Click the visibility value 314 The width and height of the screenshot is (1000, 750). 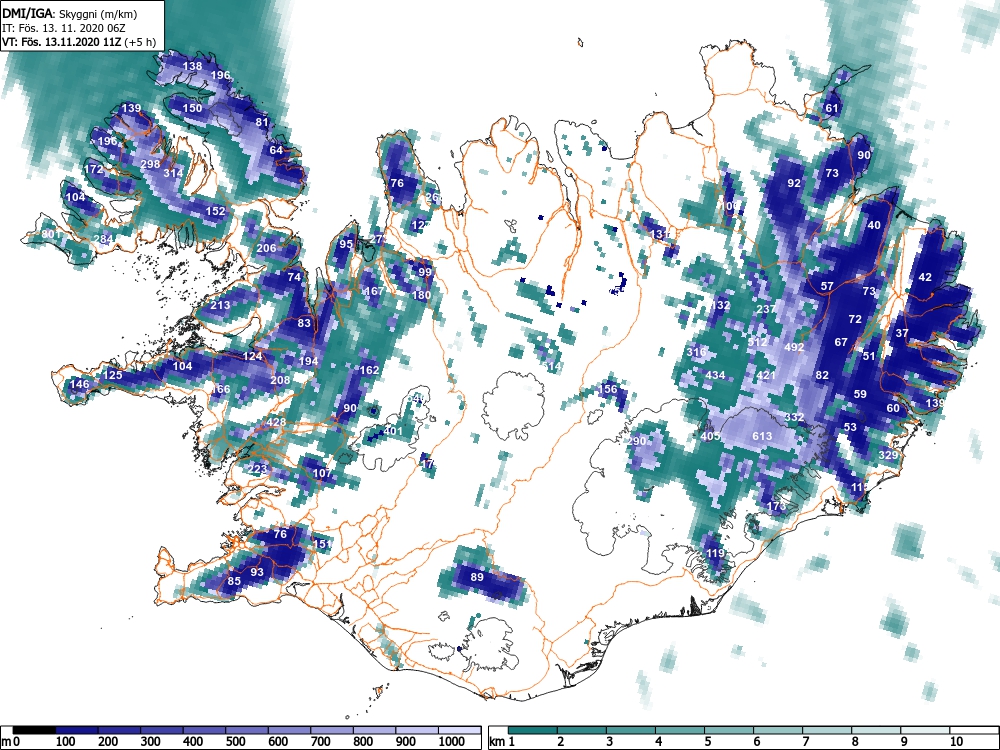173,173
